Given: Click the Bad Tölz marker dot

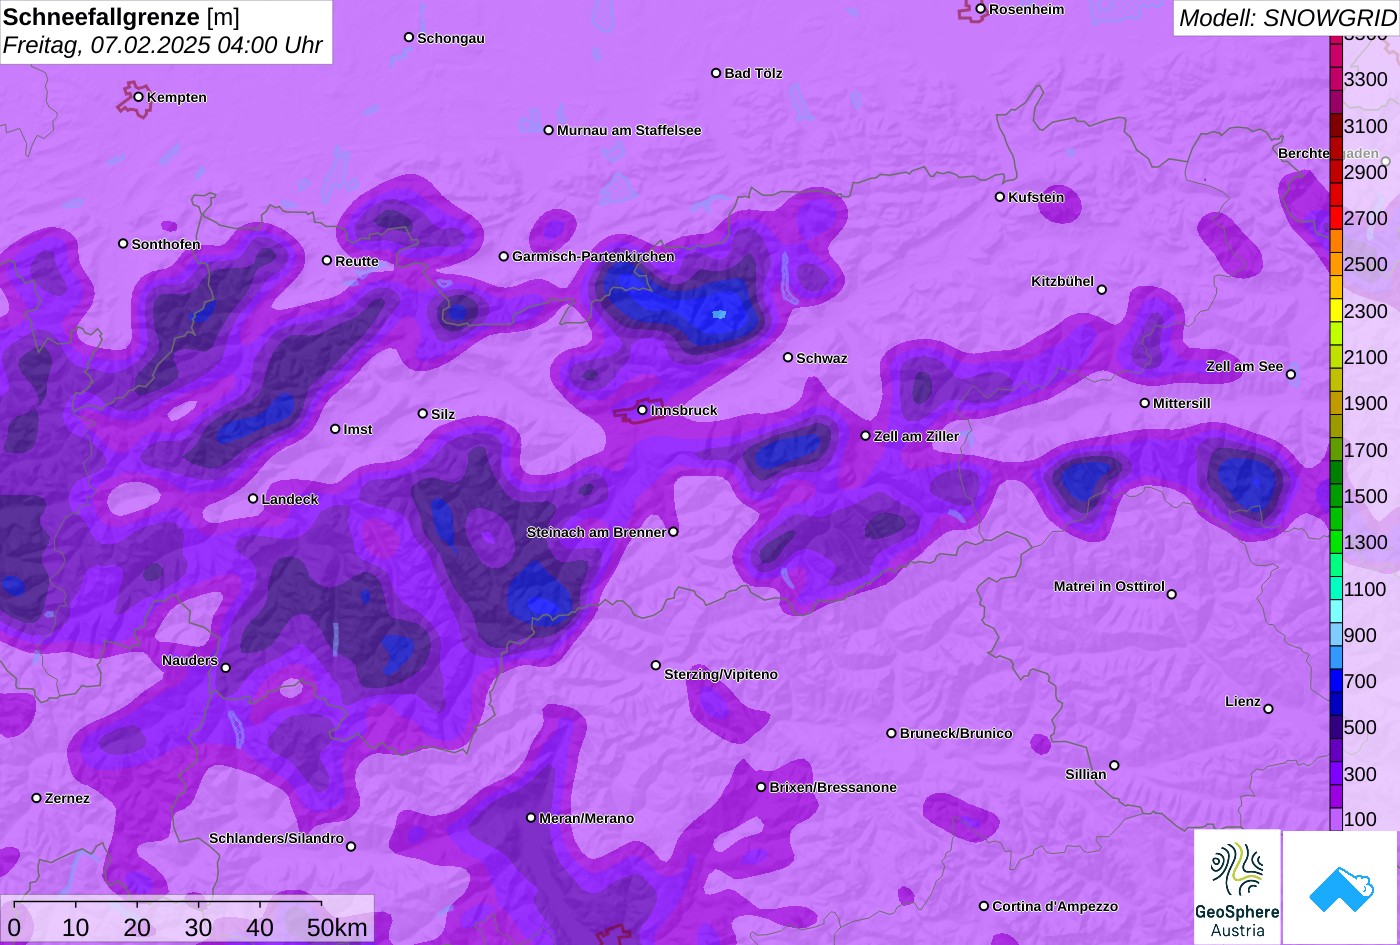Looking at the screenshot, I should click(716, 73).
